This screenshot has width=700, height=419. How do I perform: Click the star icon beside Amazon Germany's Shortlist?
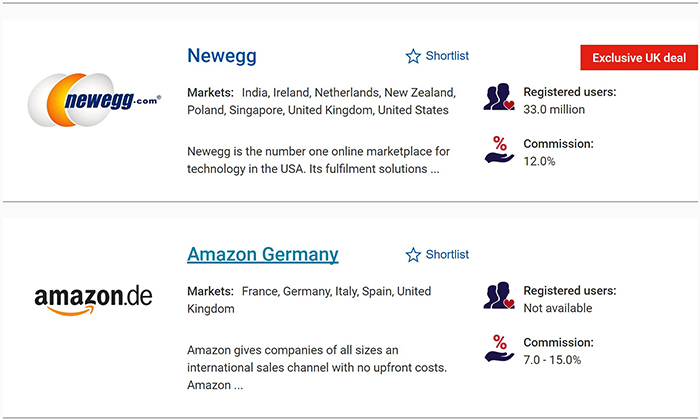[413, 255]
